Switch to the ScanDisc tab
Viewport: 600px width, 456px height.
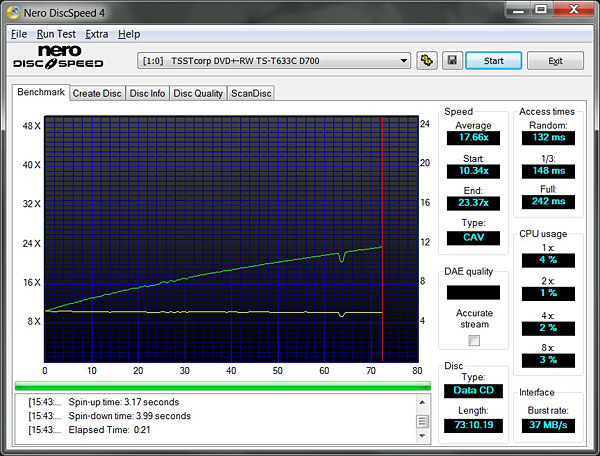pos(250,94)
